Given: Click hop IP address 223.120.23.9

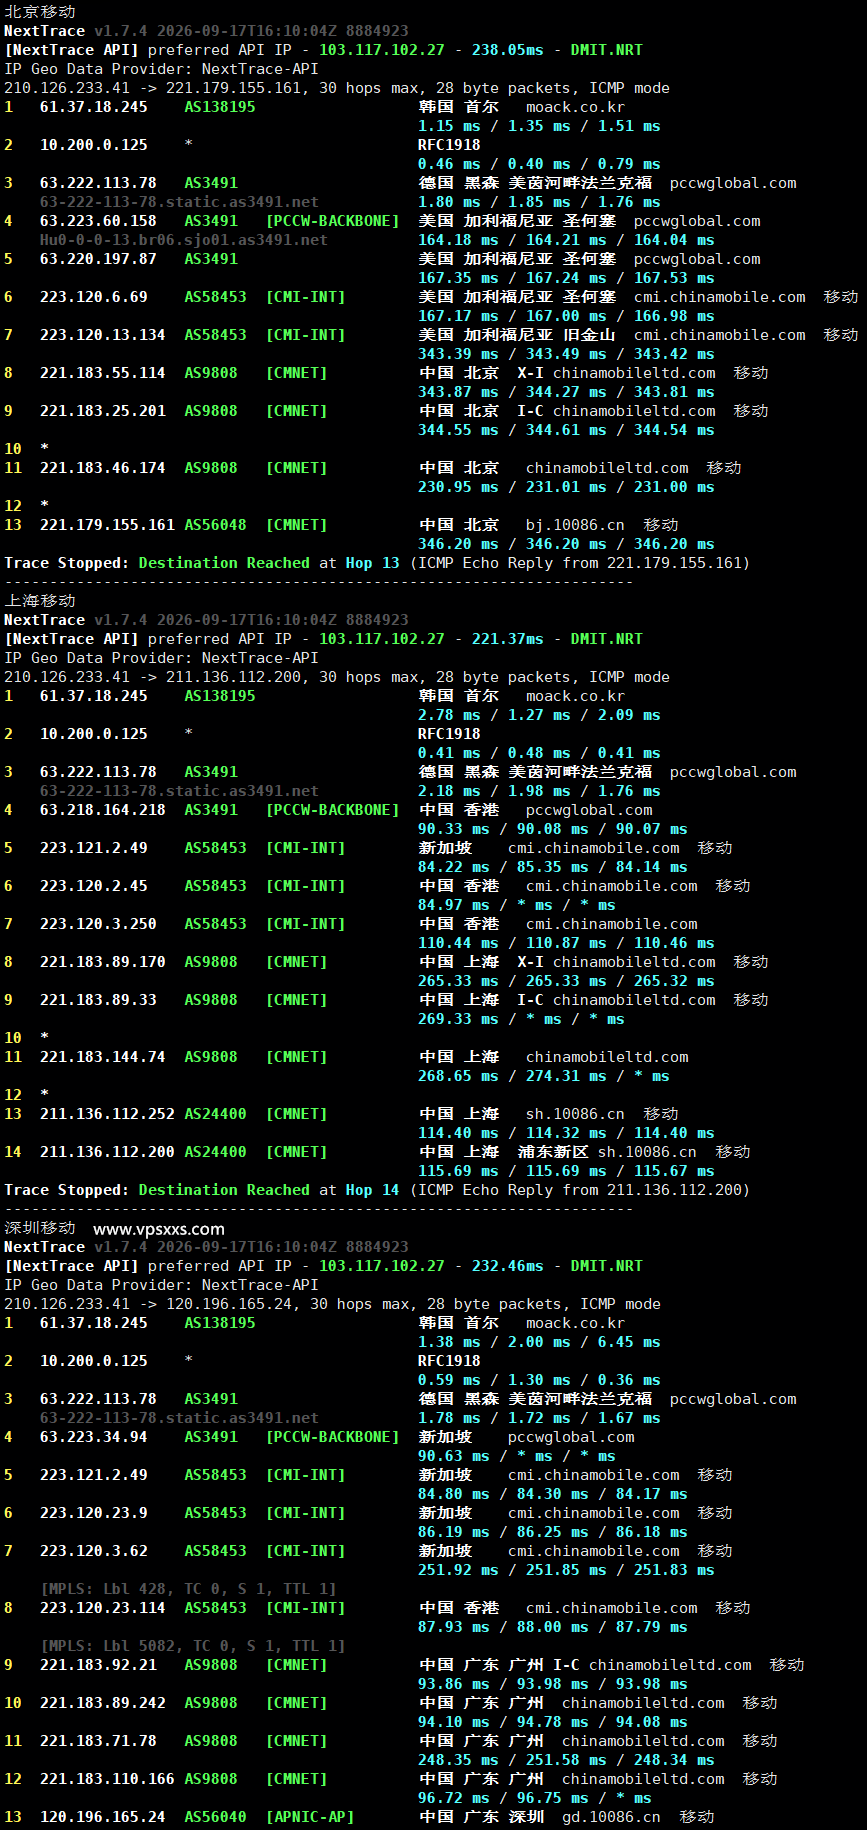Looking at the screenshot, I should coord(94,1513).
